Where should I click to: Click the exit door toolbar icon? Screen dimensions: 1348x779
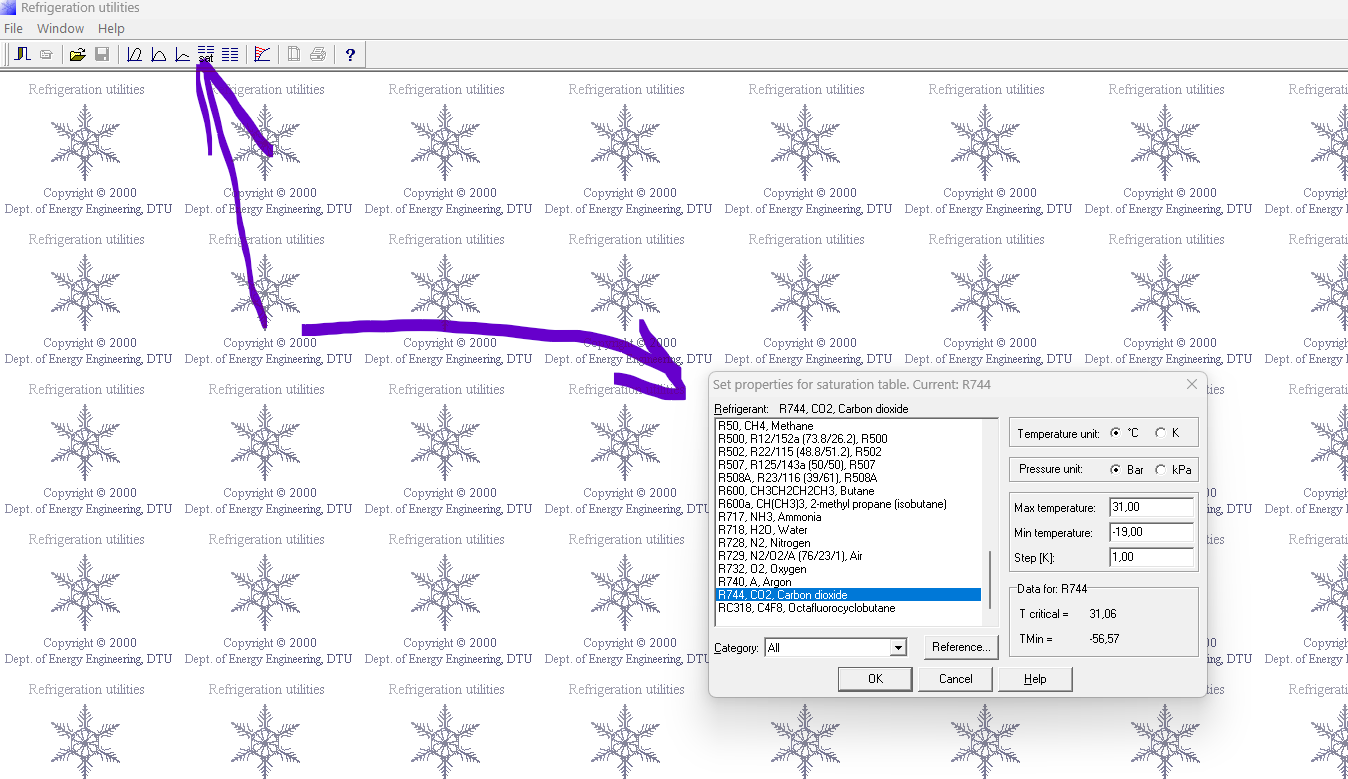click(x=22, y=54)
